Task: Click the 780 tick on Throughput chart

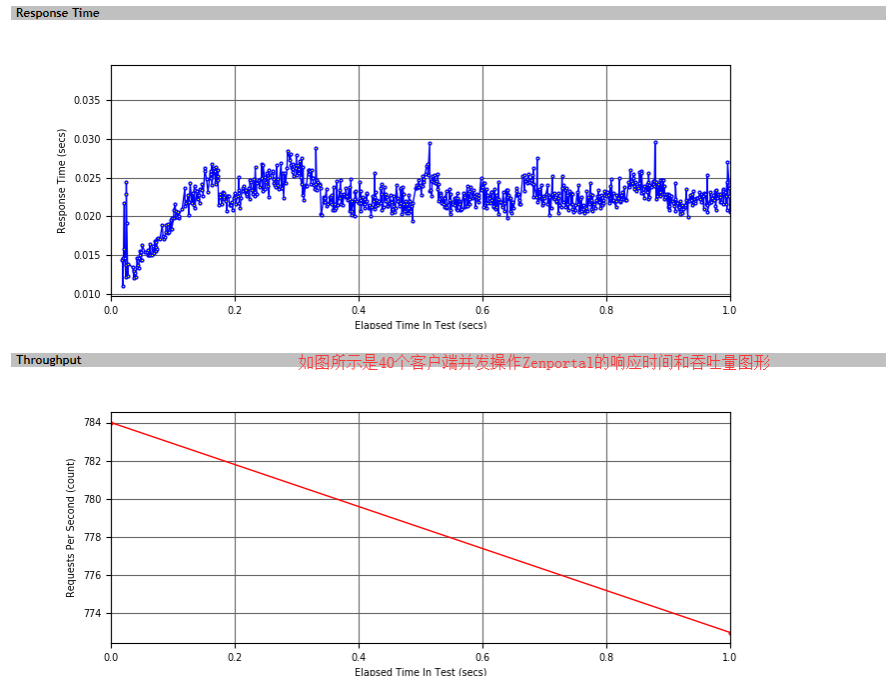Action: tap(93, 499)
